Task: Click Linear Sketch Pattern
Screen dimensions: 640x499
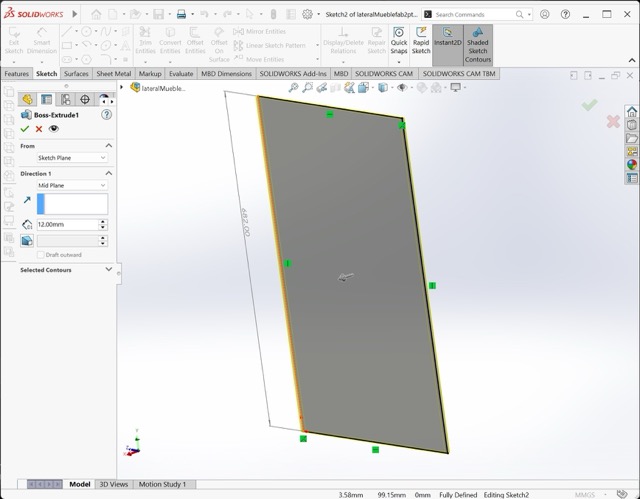Action: [269, 45]
